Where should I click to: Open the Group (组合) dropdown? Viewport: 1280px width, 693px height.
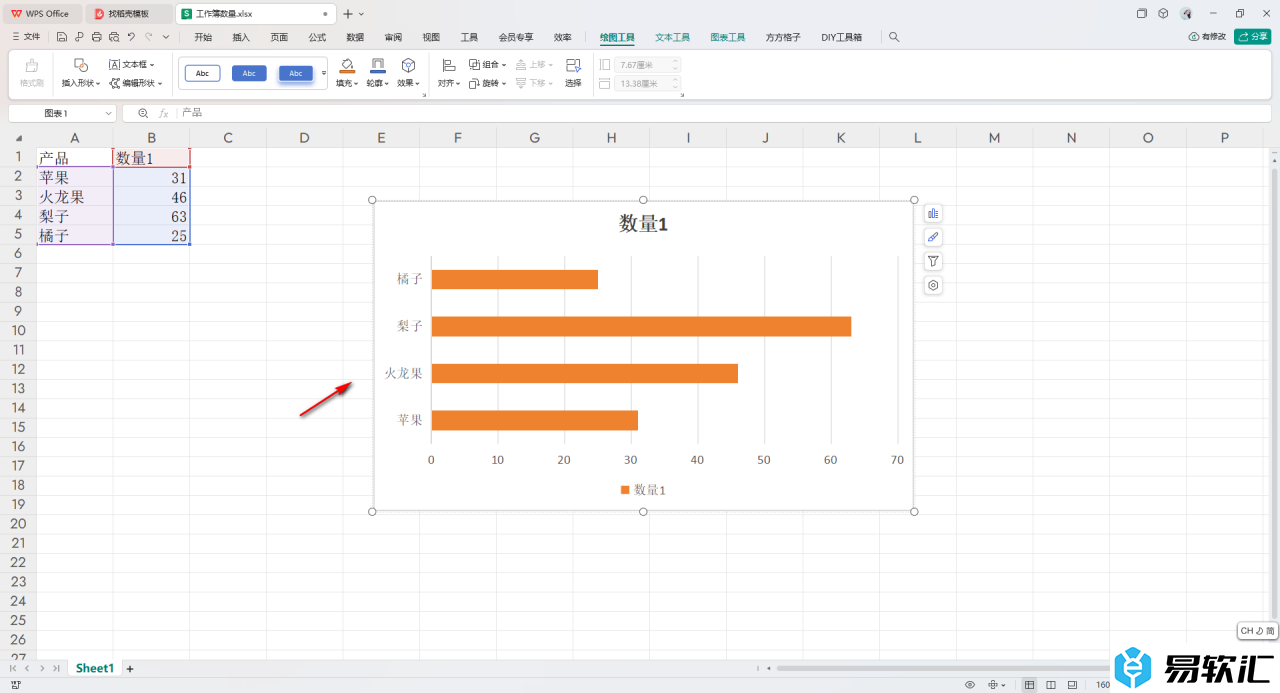[487, 64]
